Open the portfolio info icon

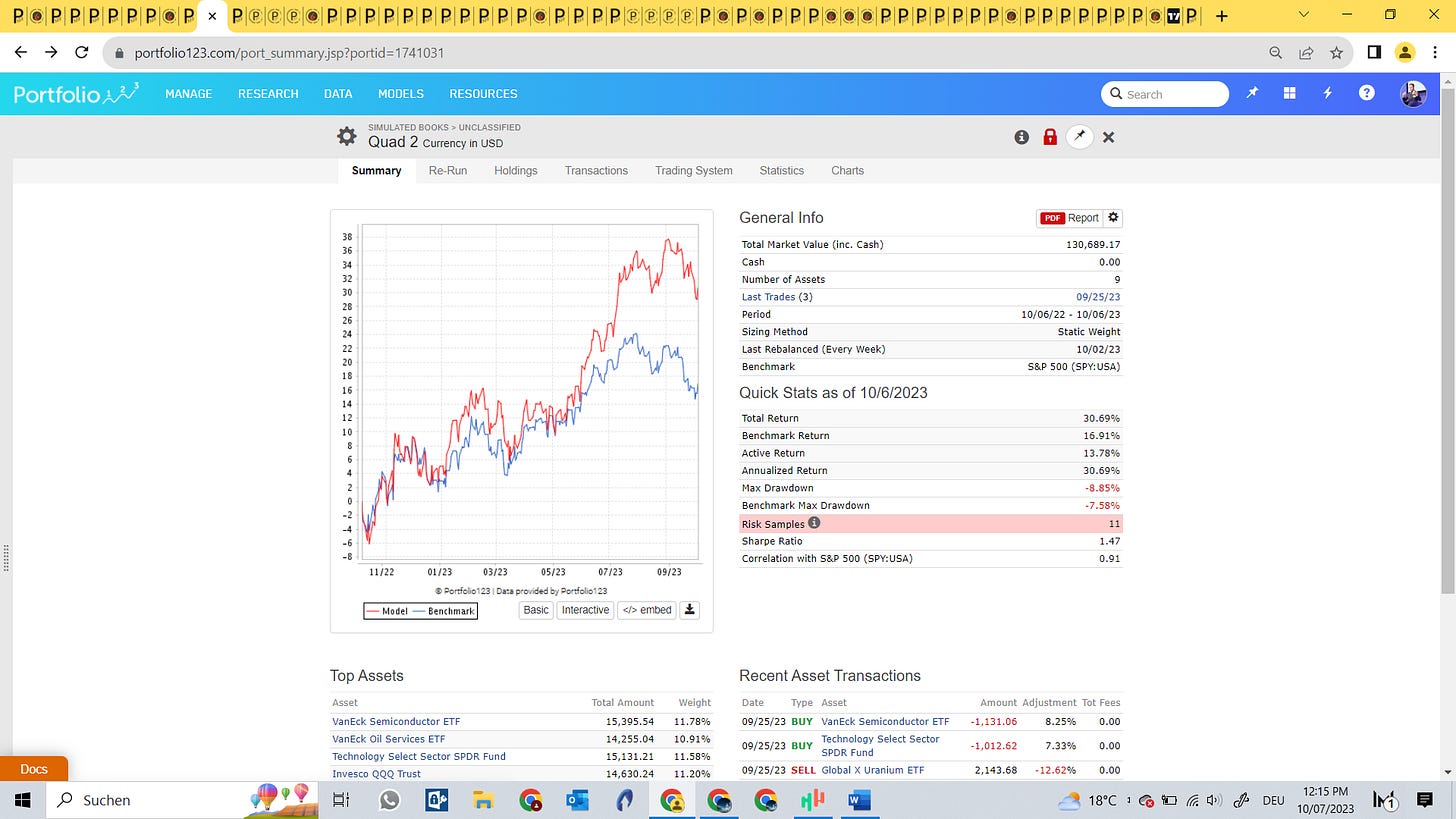[1021, 137]
